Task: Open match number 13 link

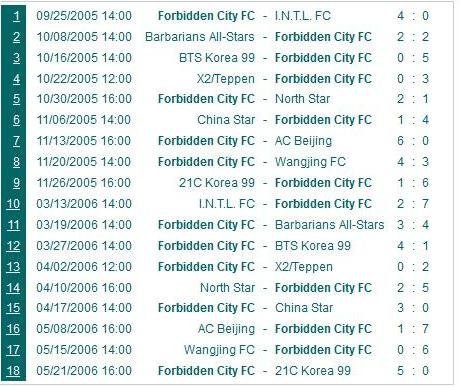Action: (x=13, y=267)
